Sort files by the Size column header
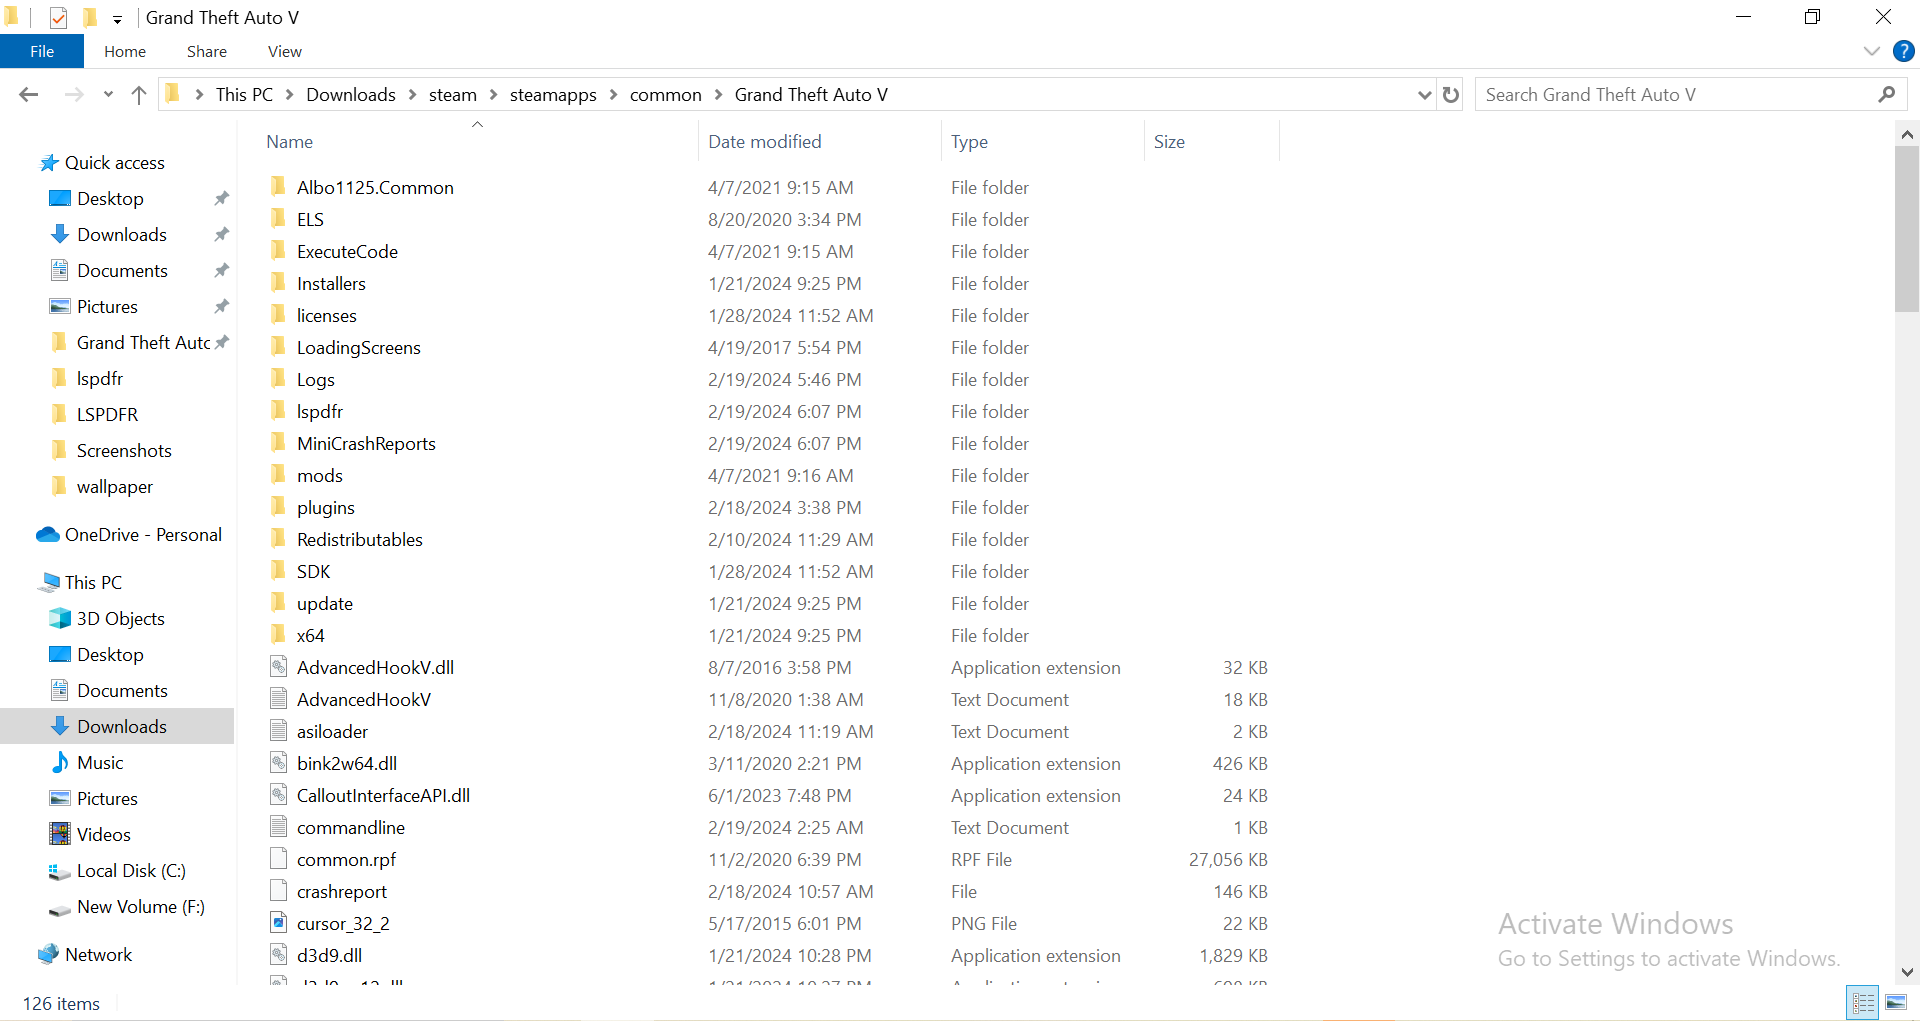Screen dimensions: 1920x1021 (1211, 142)
